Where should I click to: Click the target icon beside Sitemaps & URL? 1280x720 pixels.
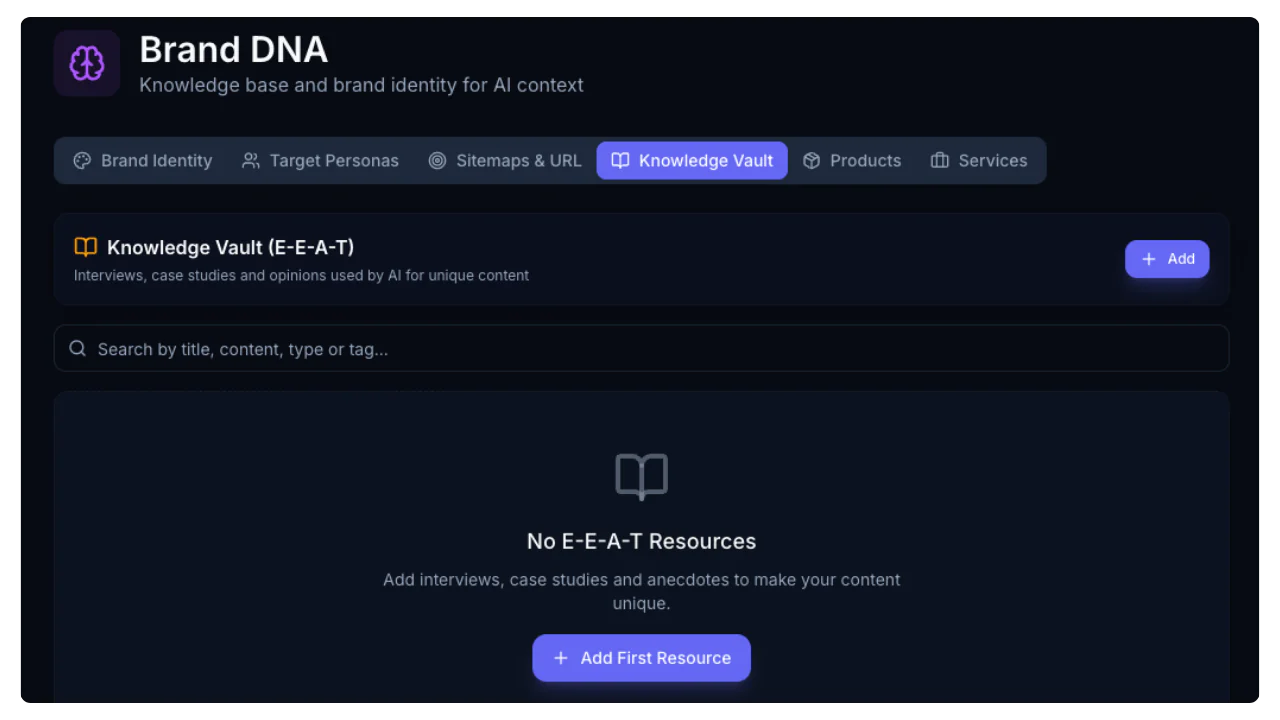click(437, 161)
